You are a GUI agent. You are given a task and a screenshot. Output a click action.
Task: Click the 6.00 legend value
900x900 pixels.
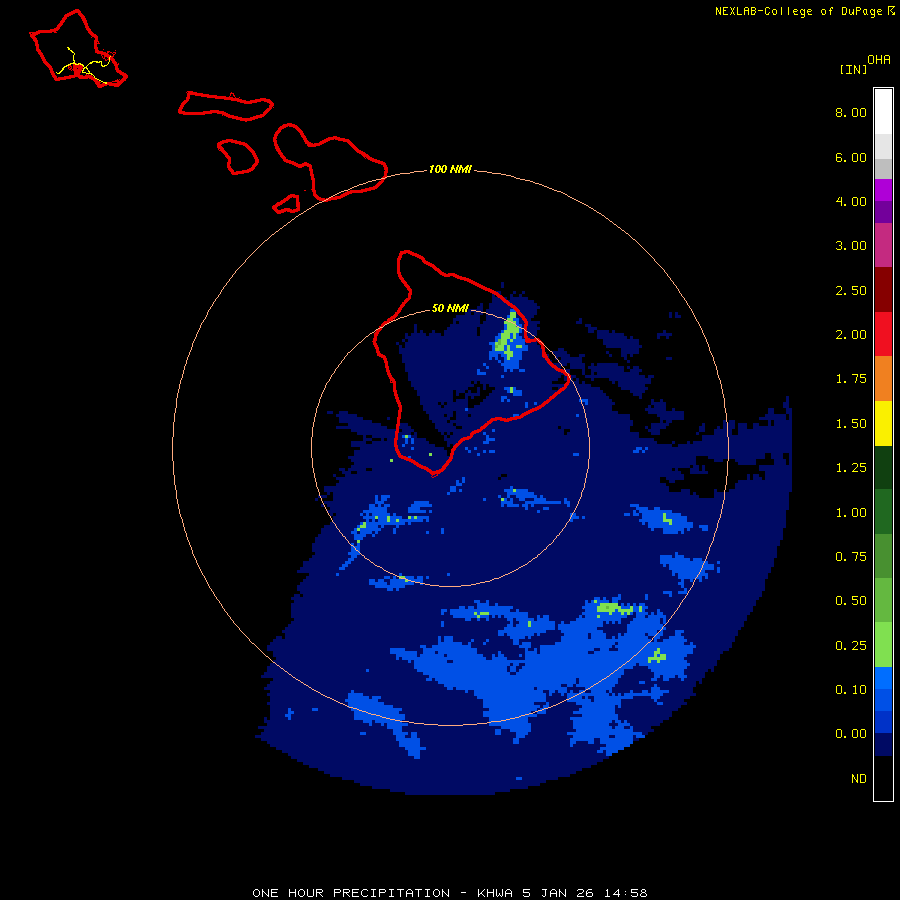click(851, 157)
